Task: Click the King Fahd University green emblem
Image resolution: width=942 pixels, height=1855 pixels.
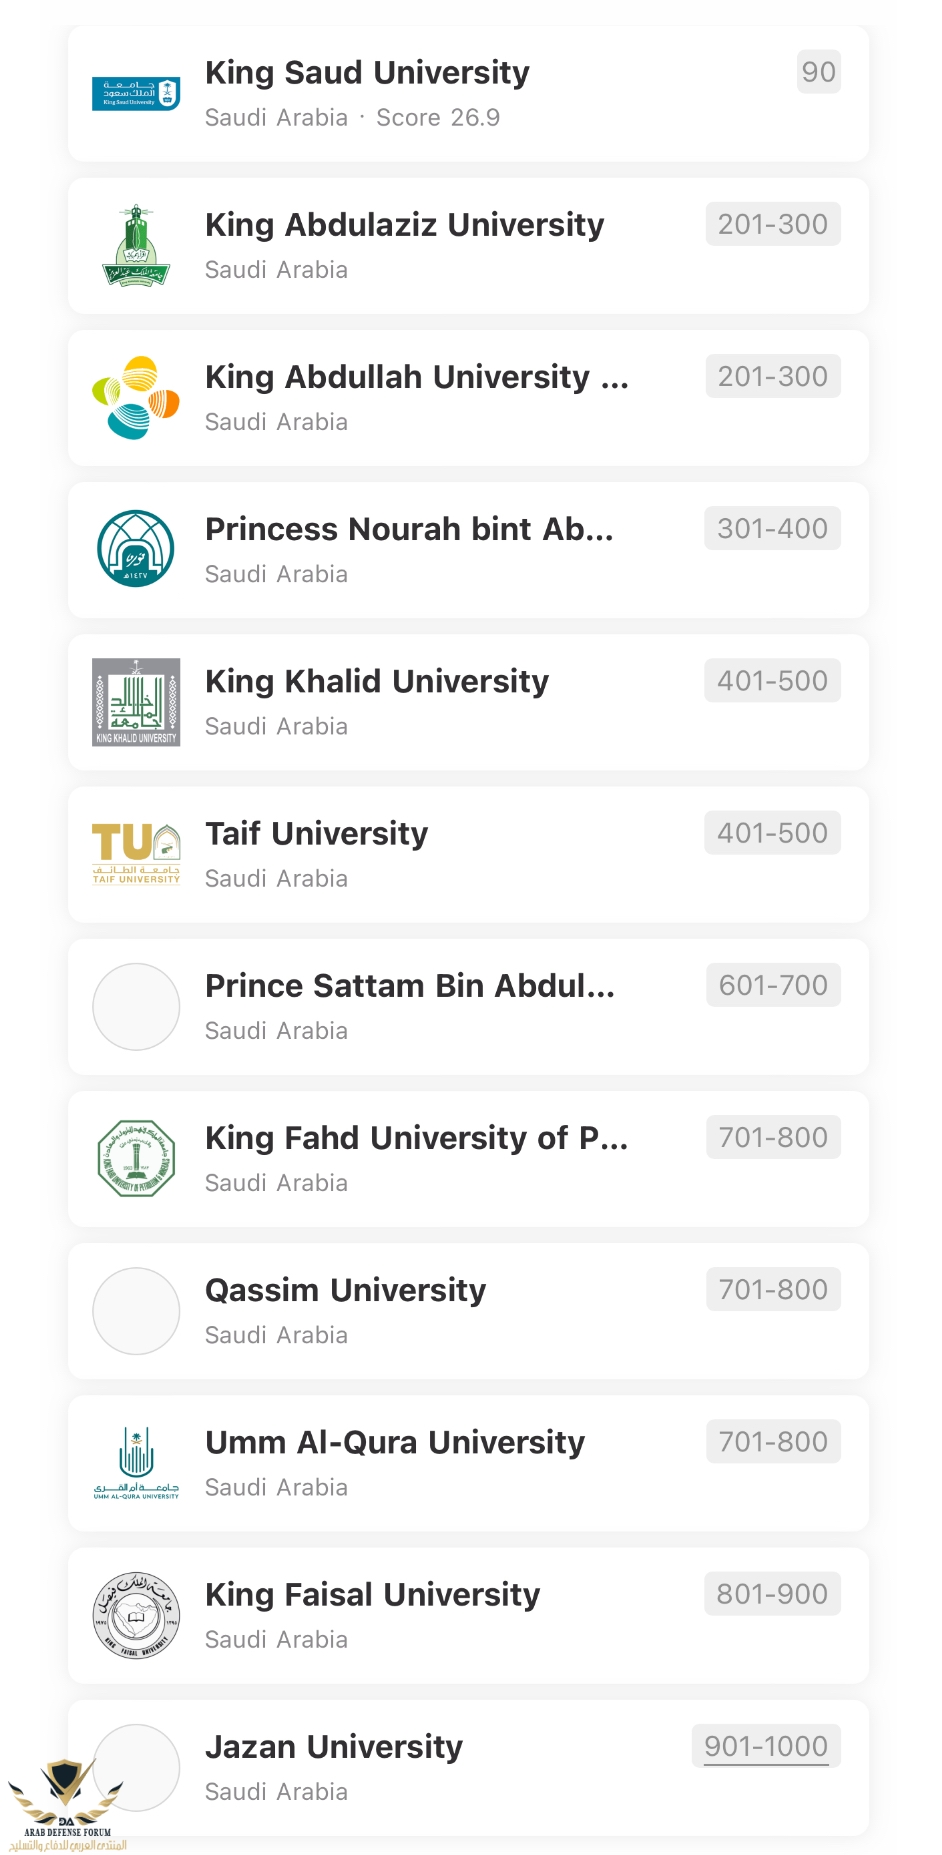Action: [x=136, y=1158]
